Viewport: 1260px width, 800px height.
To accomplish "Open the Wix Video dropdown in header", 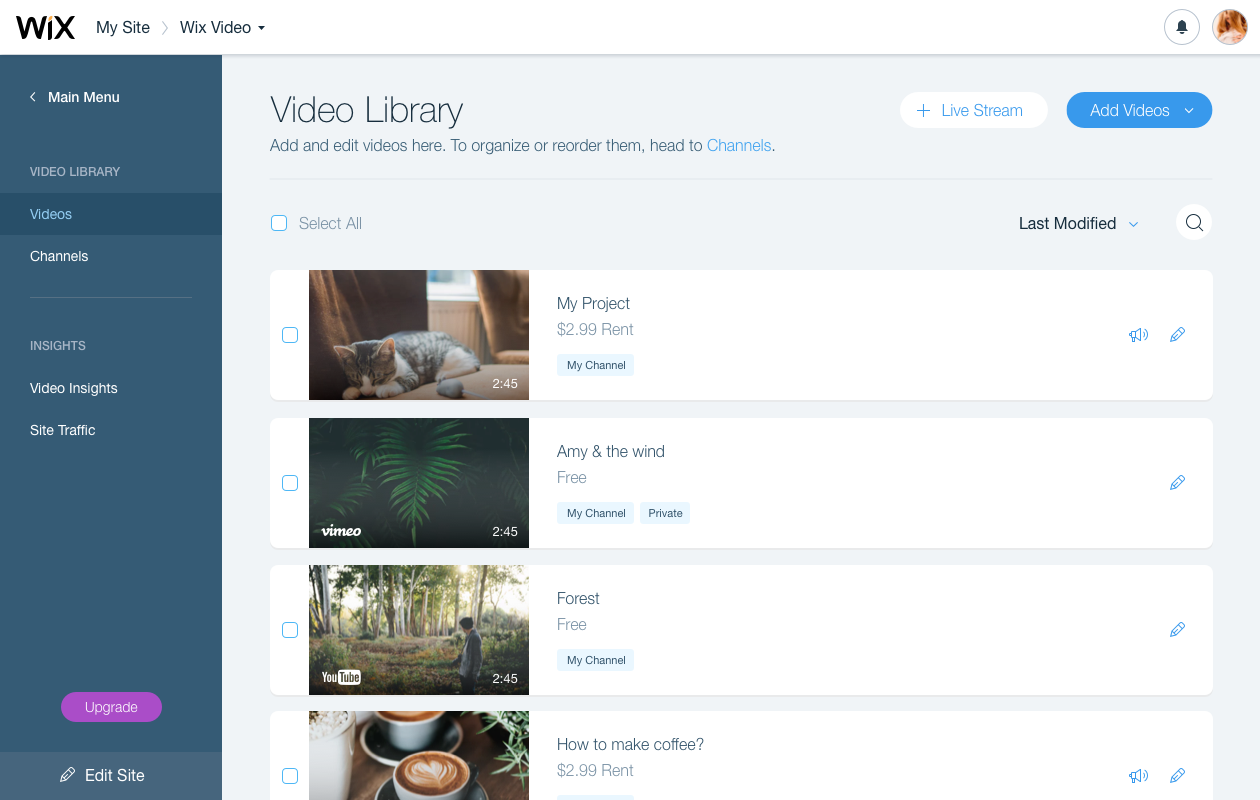I will pos(222,27).
